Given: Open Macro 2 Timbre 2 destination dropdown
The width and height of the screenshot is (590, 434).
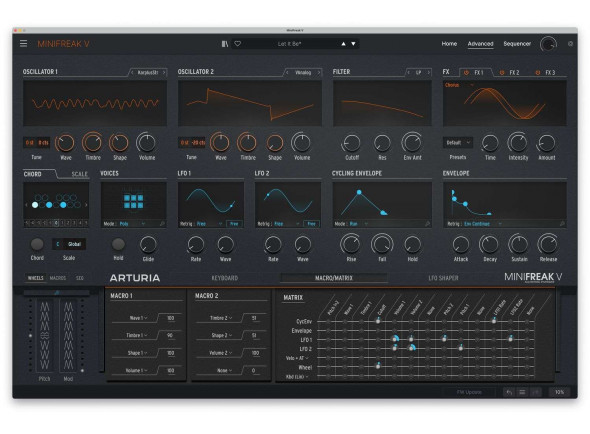Looking at the screenshot, I should (220, 318).
